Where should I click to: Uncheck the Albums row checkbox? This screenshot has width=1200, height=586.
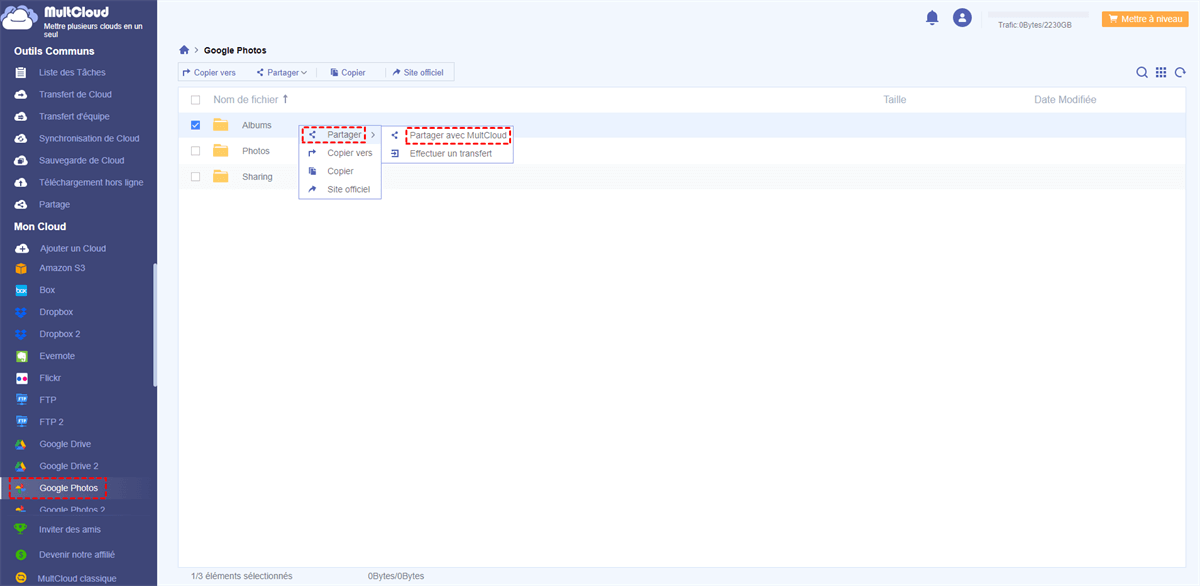(195, 125)
